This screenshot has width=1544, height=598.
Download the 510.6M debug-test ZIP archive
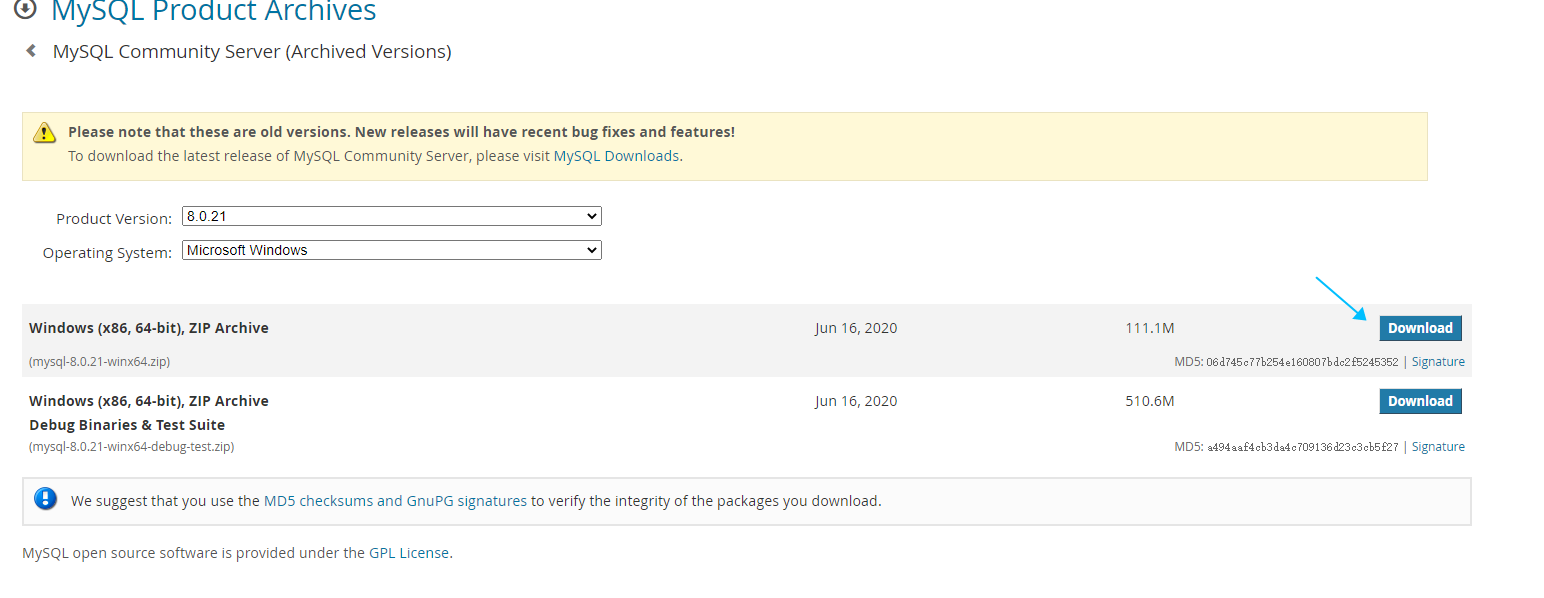pyautogui.click(x=1420, y=401)
